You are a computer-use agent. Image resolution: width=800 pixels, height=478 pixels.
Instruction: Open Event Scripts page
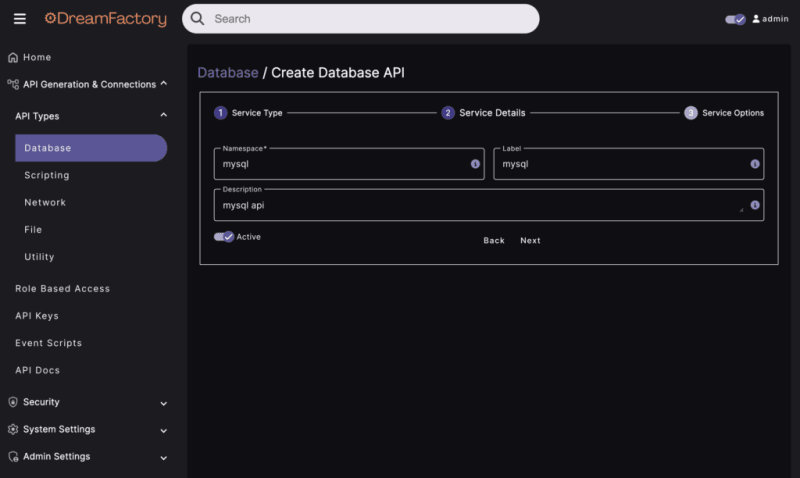(48, 343)
